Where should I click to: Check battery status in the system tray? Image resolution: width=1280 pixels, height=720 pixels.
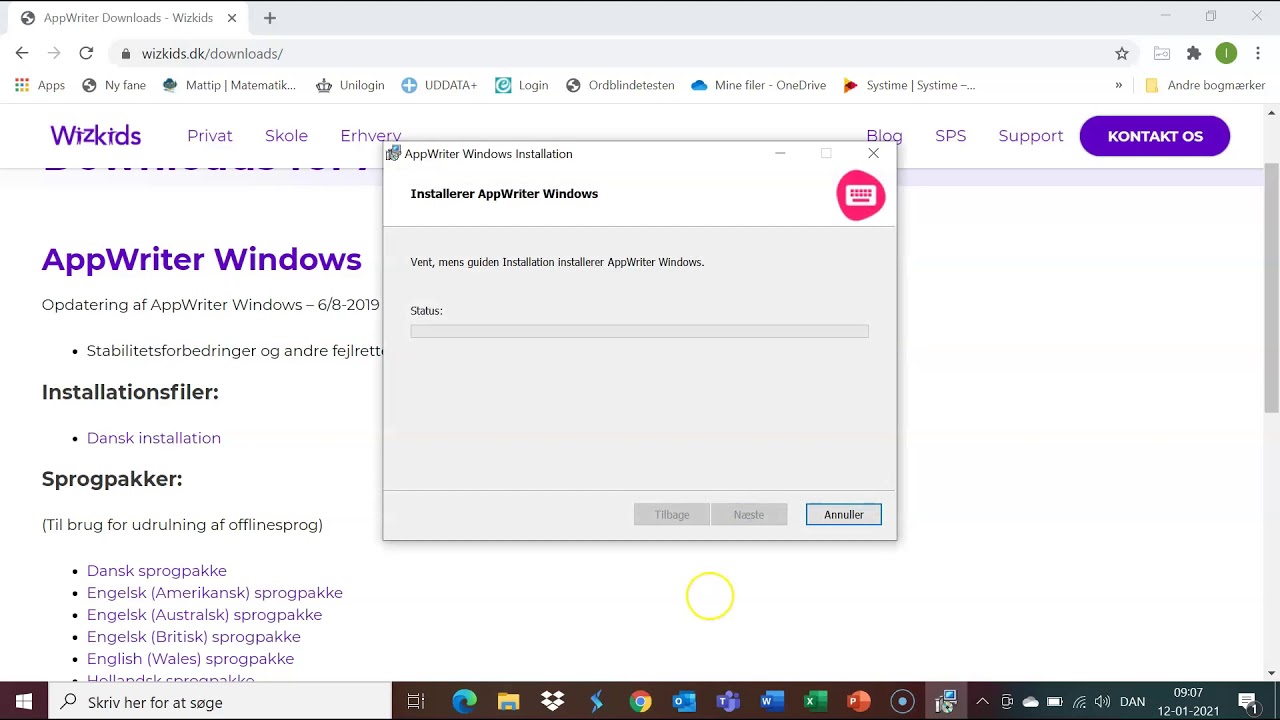point(1055,702)
